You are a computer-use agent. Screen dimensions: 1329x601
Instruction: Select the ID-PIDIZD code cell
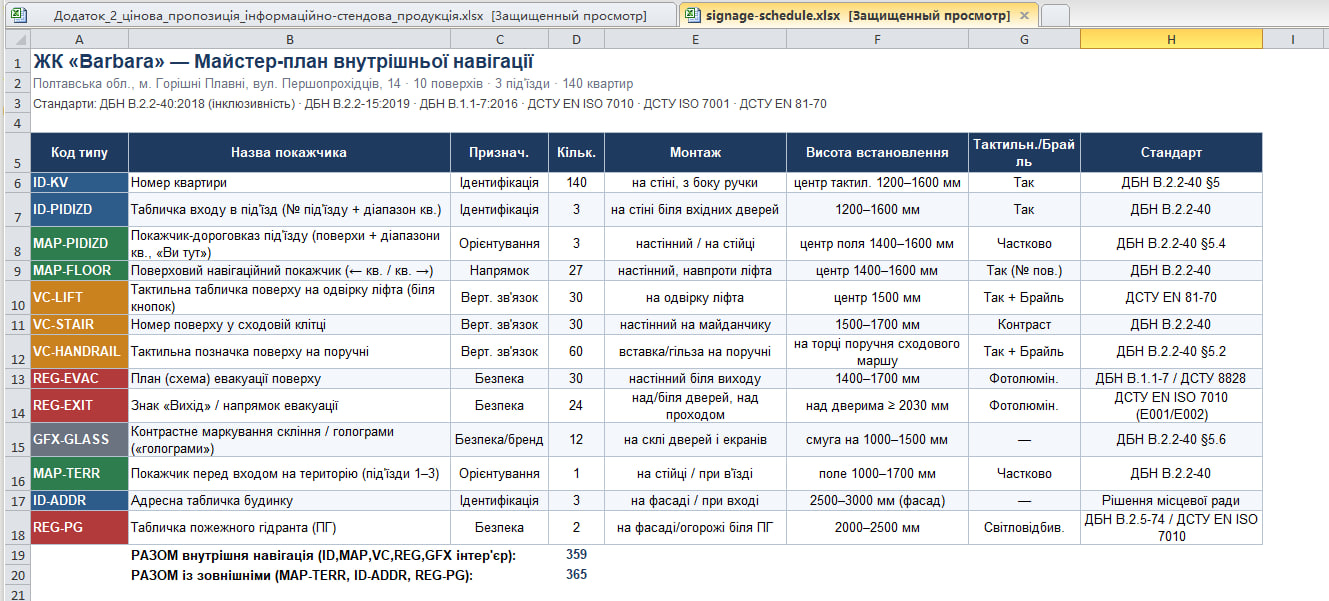[79, 210]
